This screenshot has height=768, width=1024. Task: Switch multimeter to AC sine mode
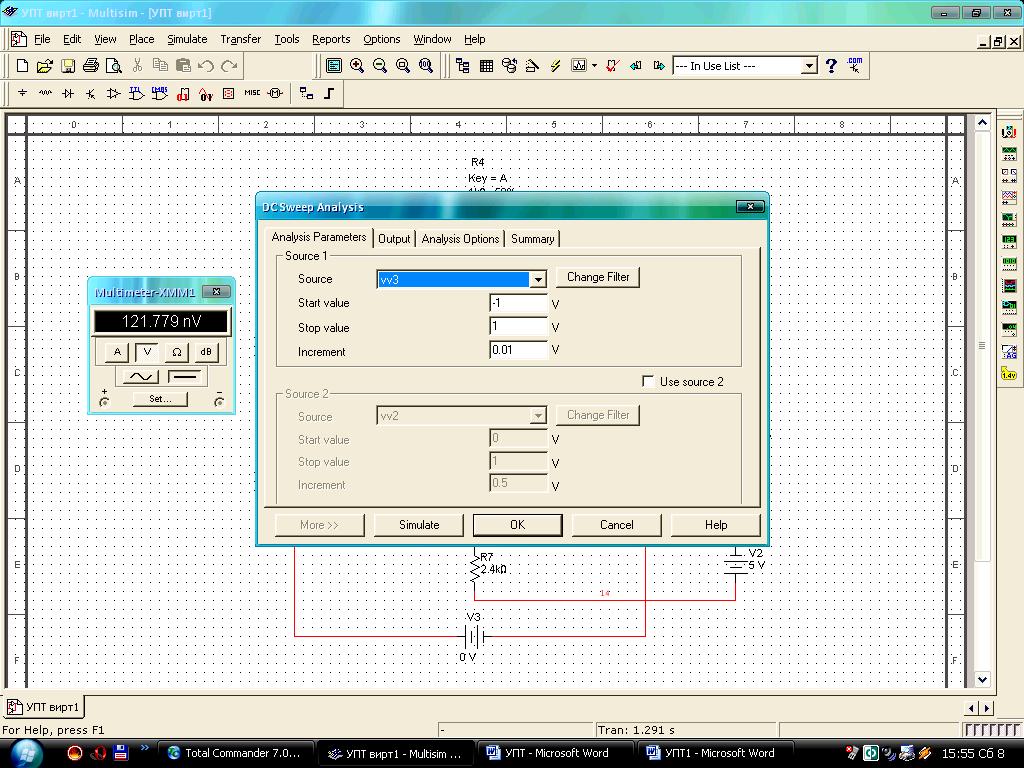click(141, 376)
